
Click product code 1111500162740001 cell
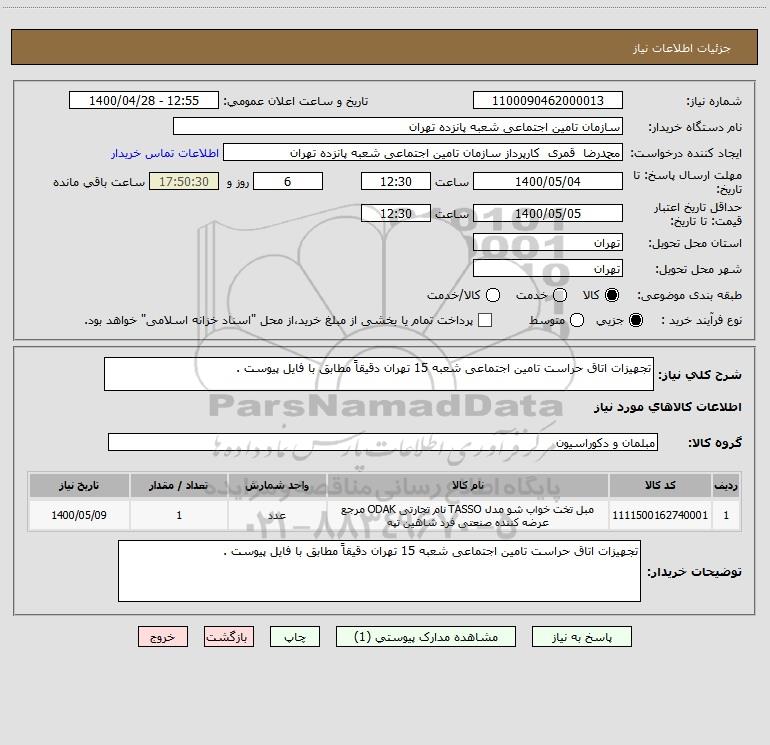pyautogui.click(x=660, y=515)
